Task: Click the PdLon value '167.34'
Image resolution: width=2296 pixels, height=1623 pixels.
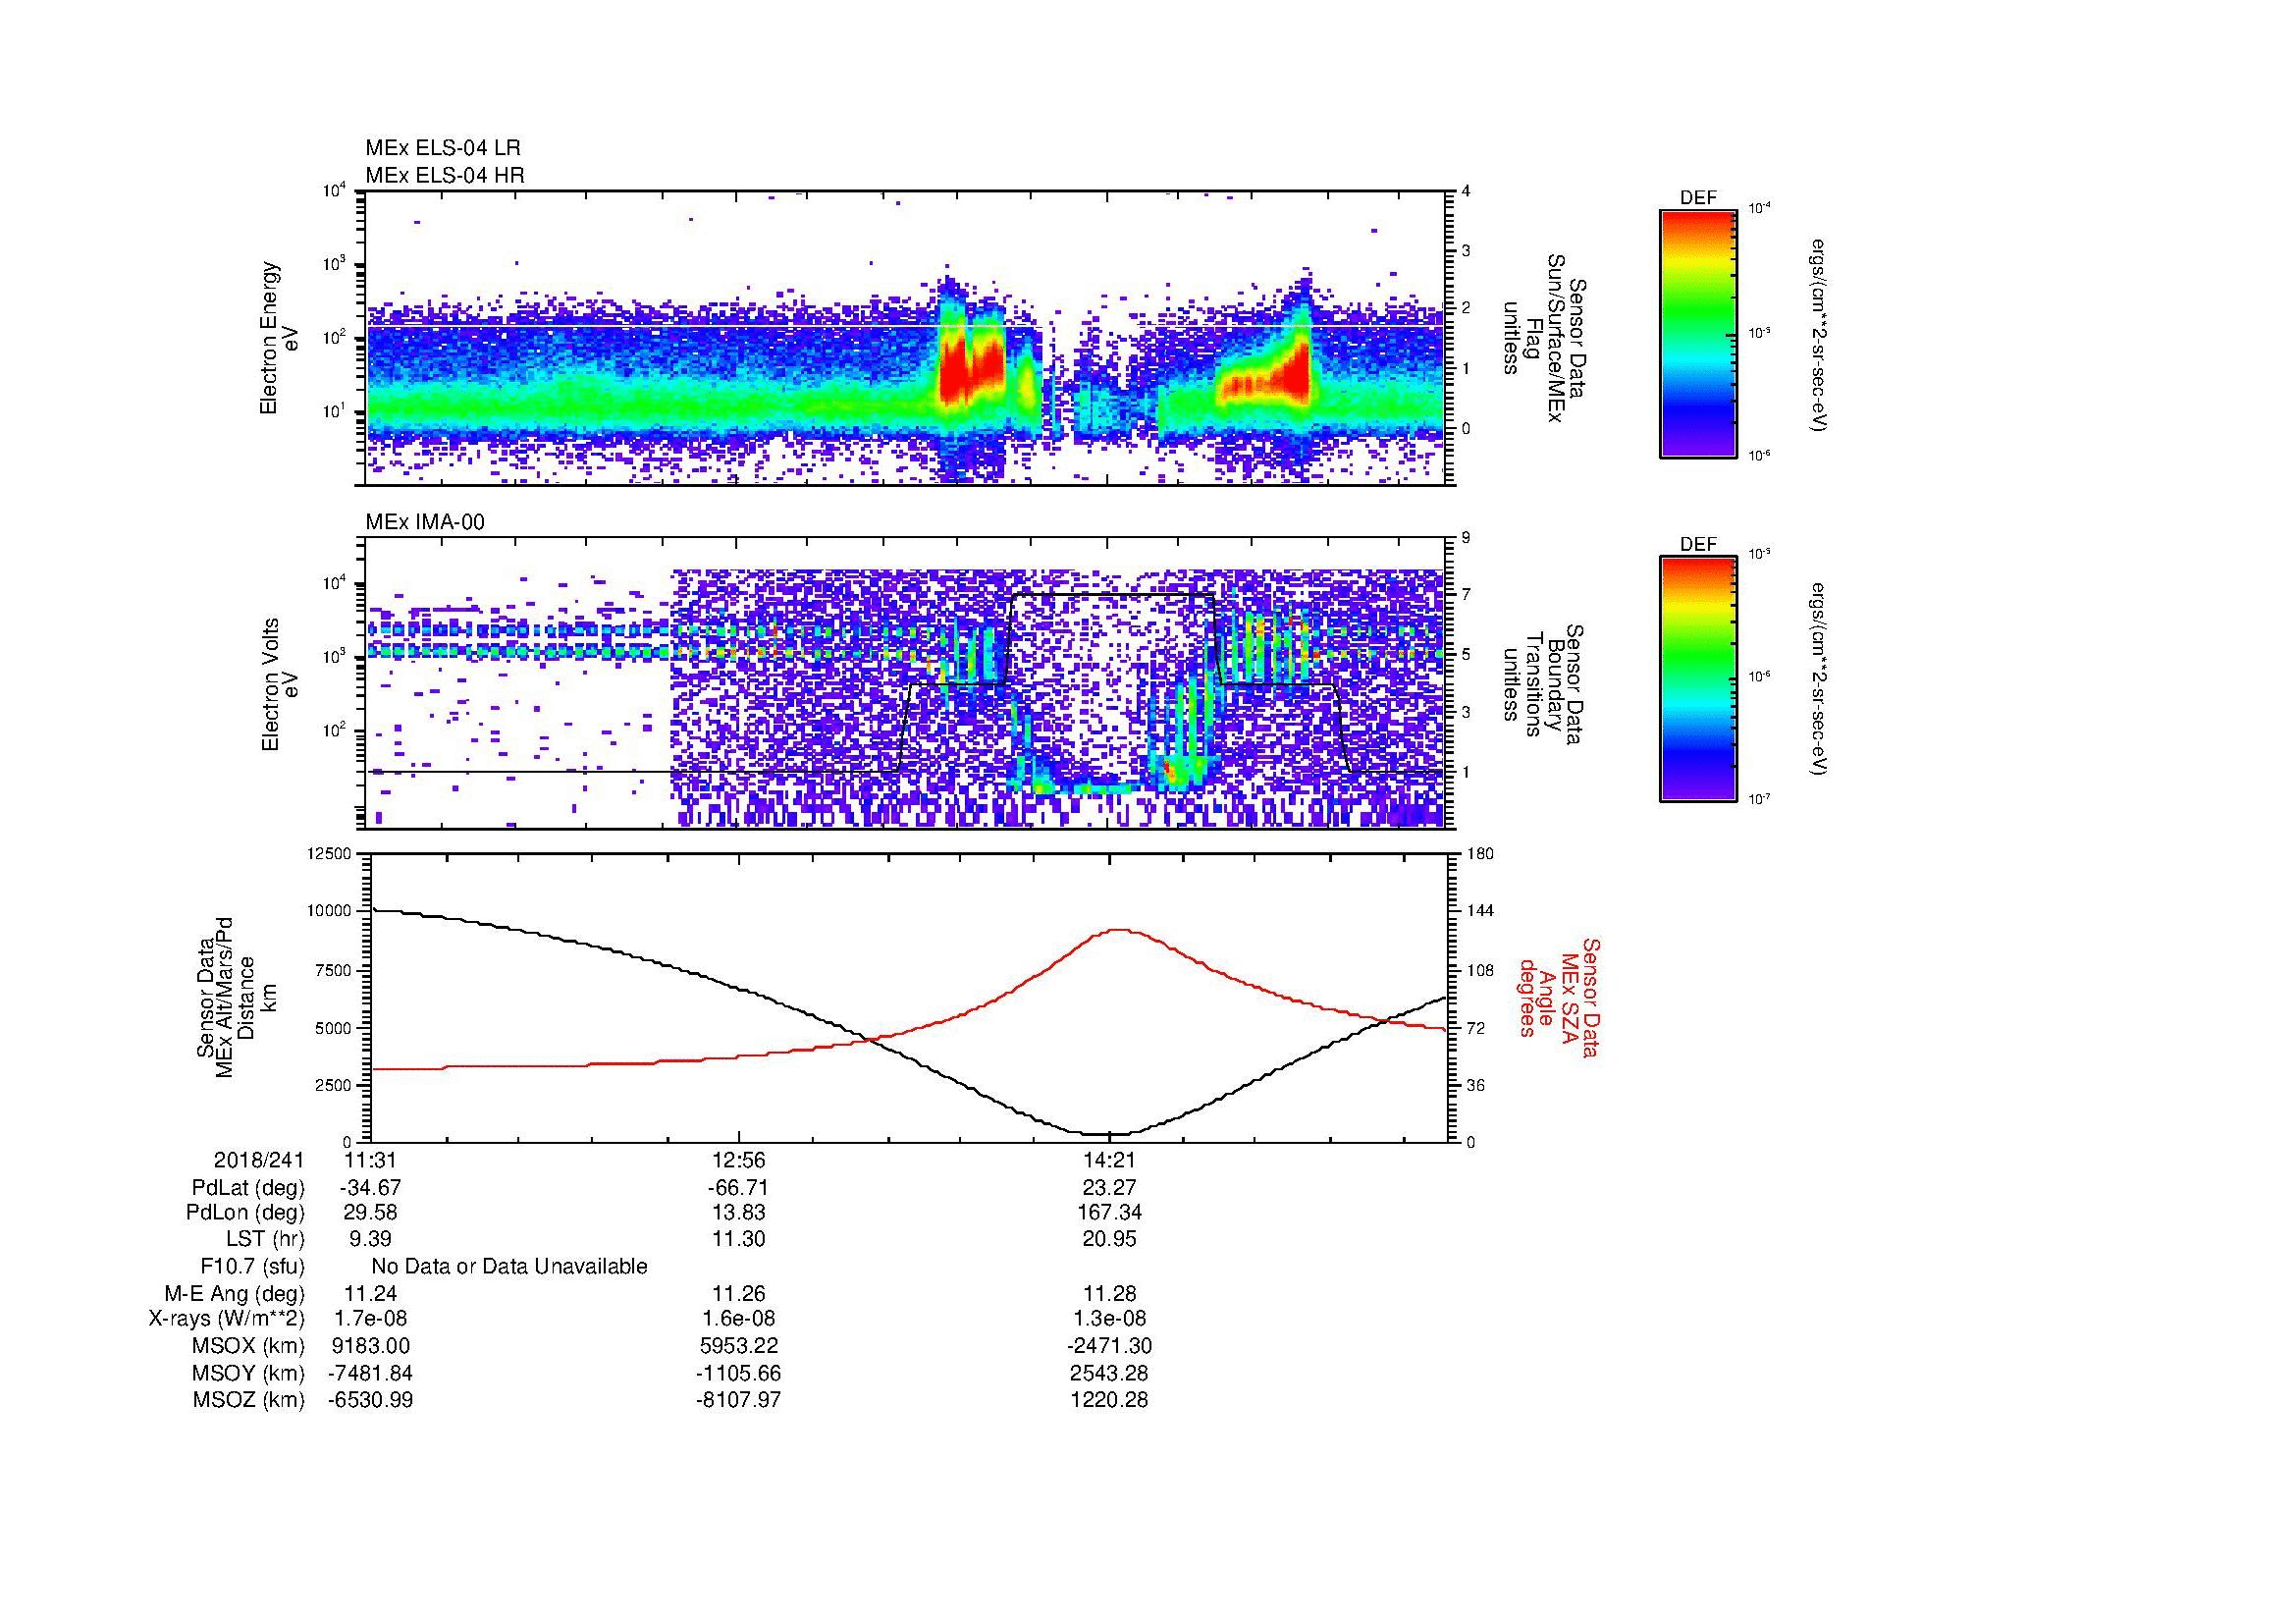Action: pos(1109,1213)
